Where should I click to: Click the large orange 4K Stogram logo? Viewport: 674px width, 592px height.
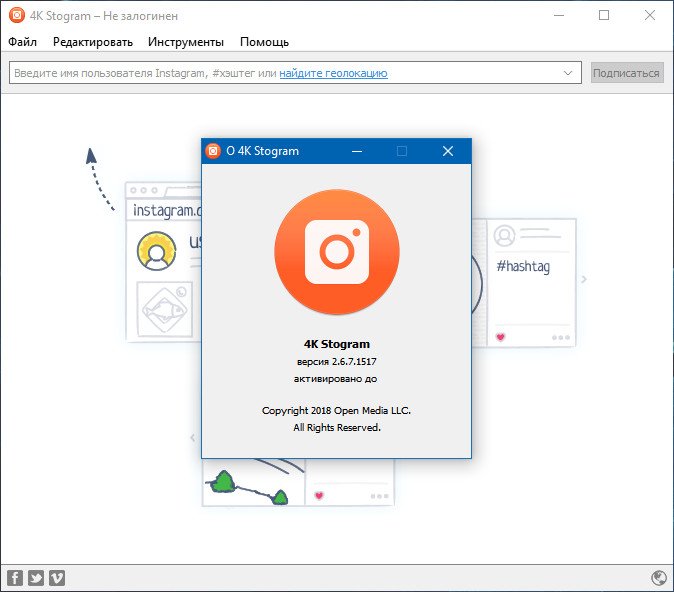[x=337, y=252]
